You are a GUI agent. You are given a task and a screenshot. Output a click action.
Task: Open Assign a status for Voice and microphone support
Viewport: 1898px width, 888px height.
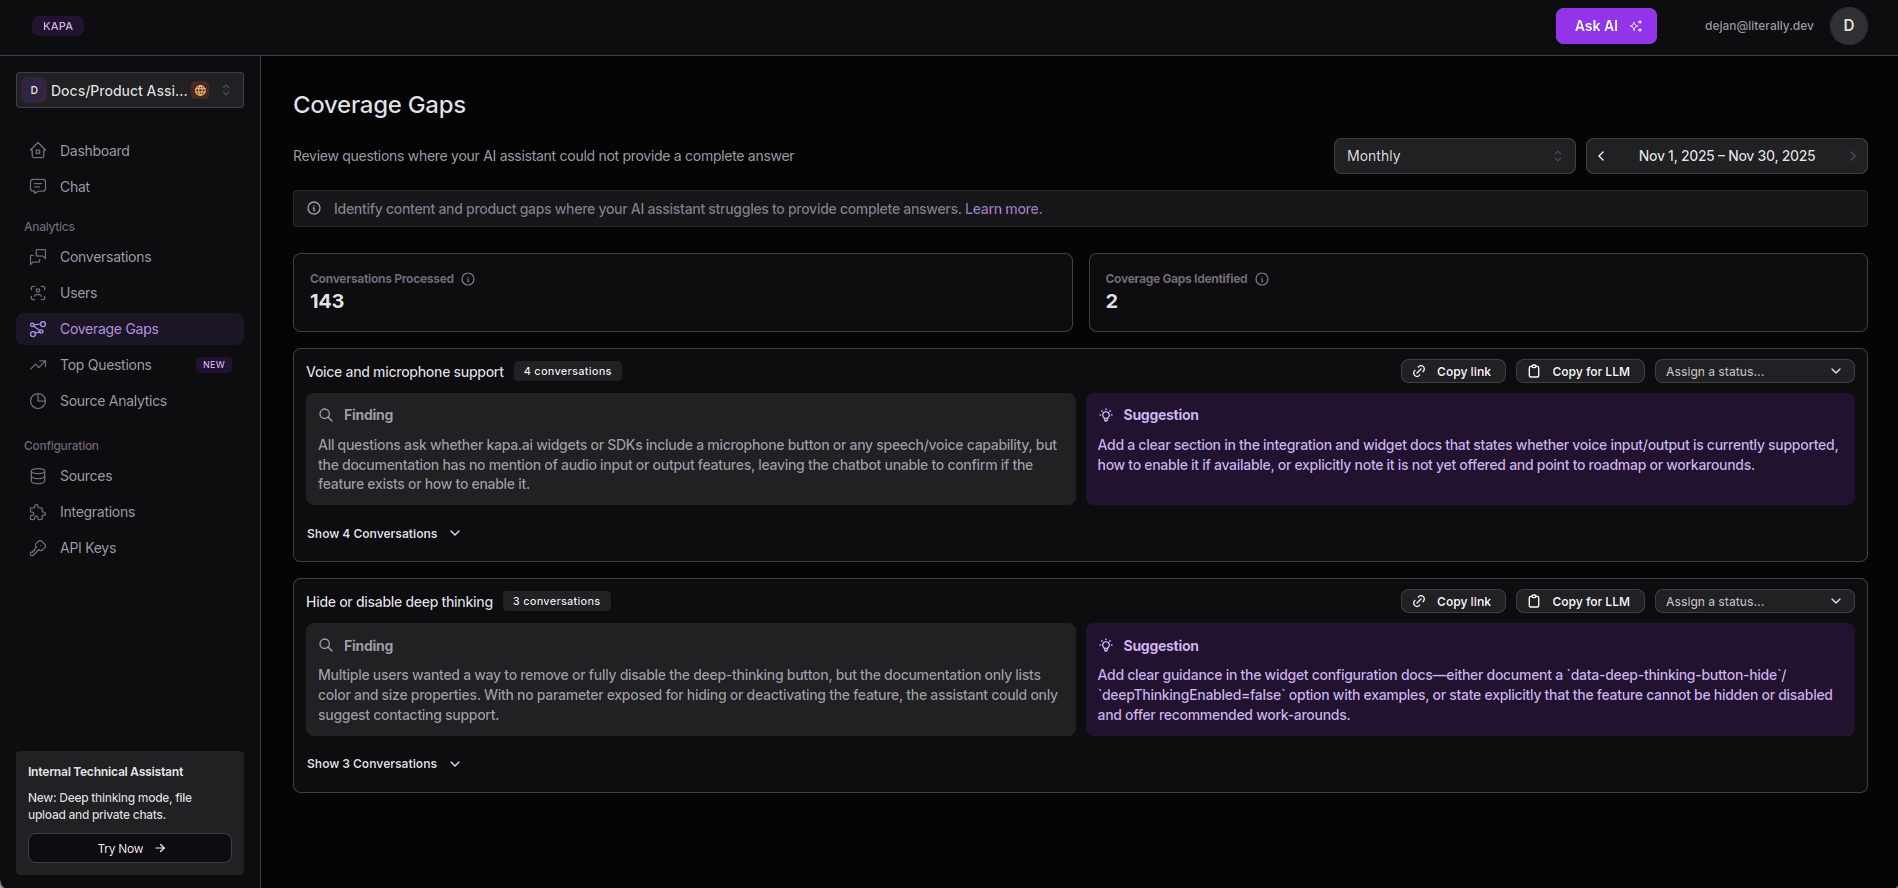[x=1754, y=371]
